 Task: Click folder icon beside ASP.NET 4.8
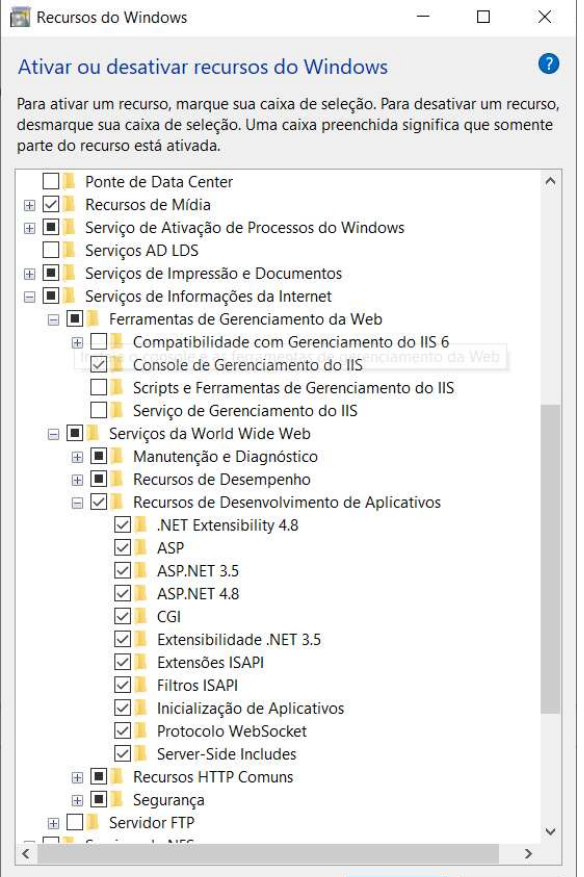pos(141,593)
